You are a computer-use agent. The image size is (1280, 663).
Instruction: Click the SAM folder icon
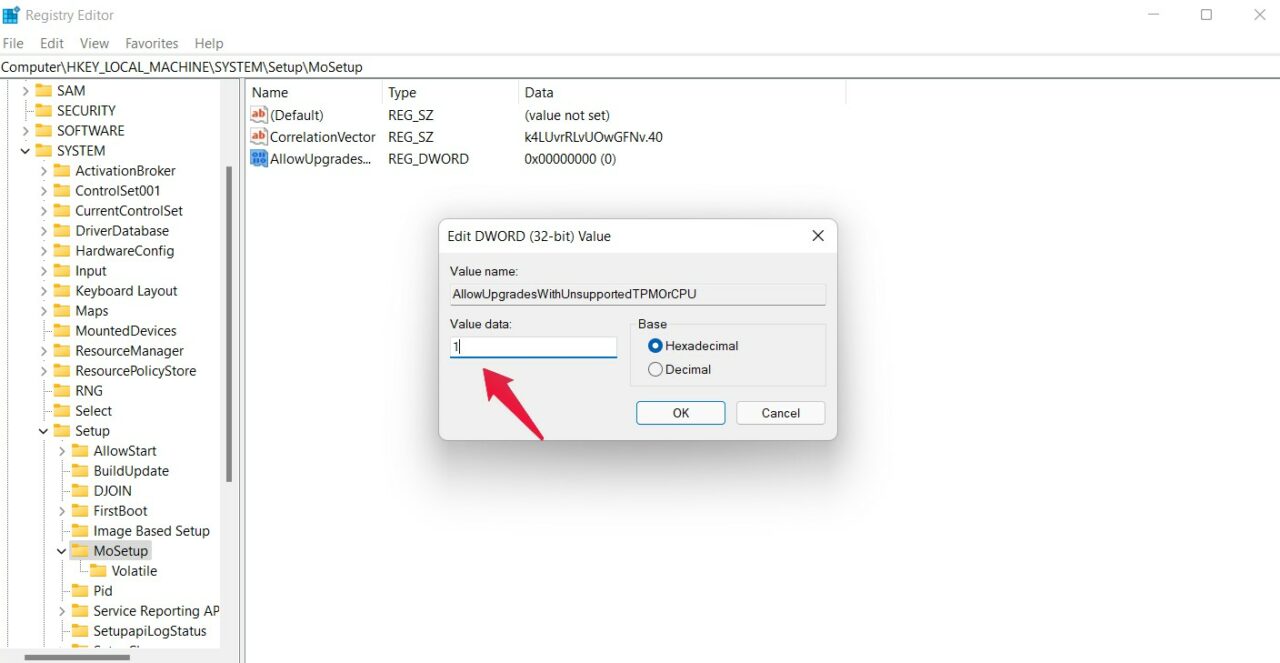point(43,90)
